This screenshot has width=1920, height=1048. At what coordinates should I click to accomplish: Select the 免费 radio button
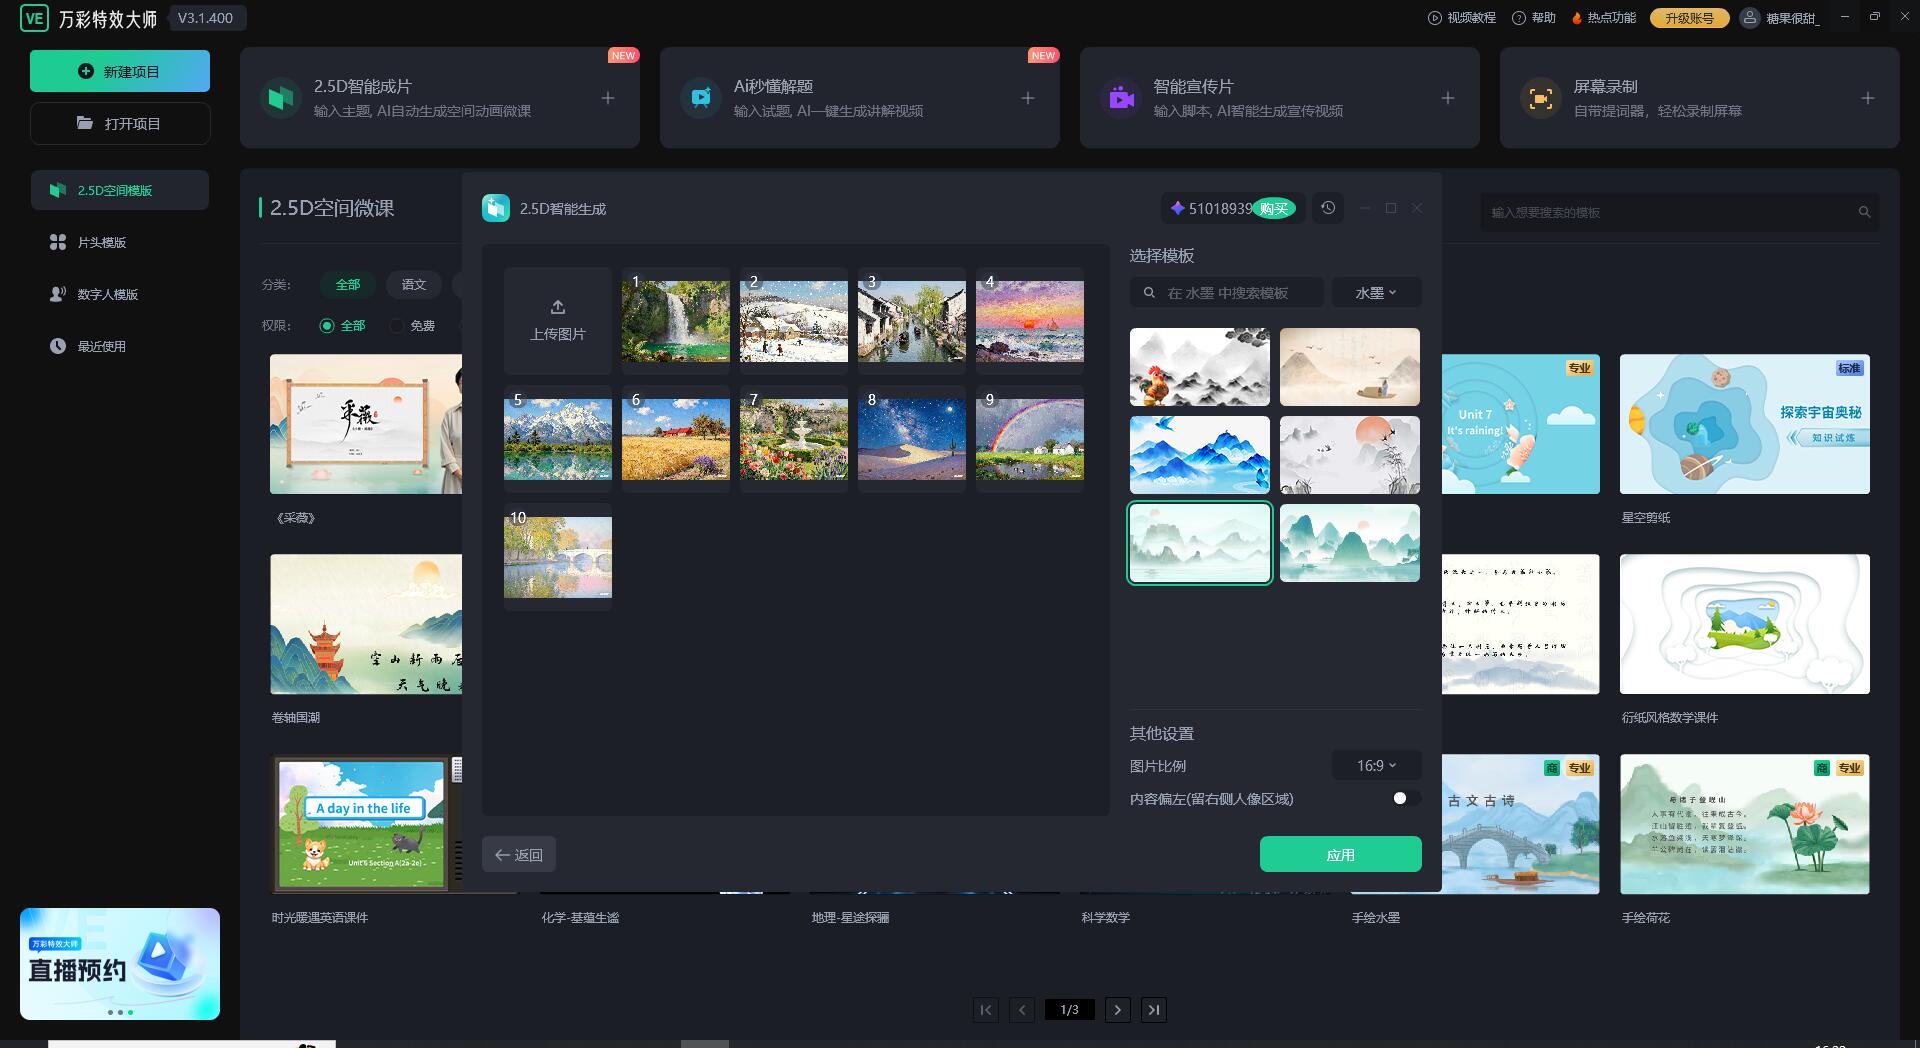coord(397,326)
